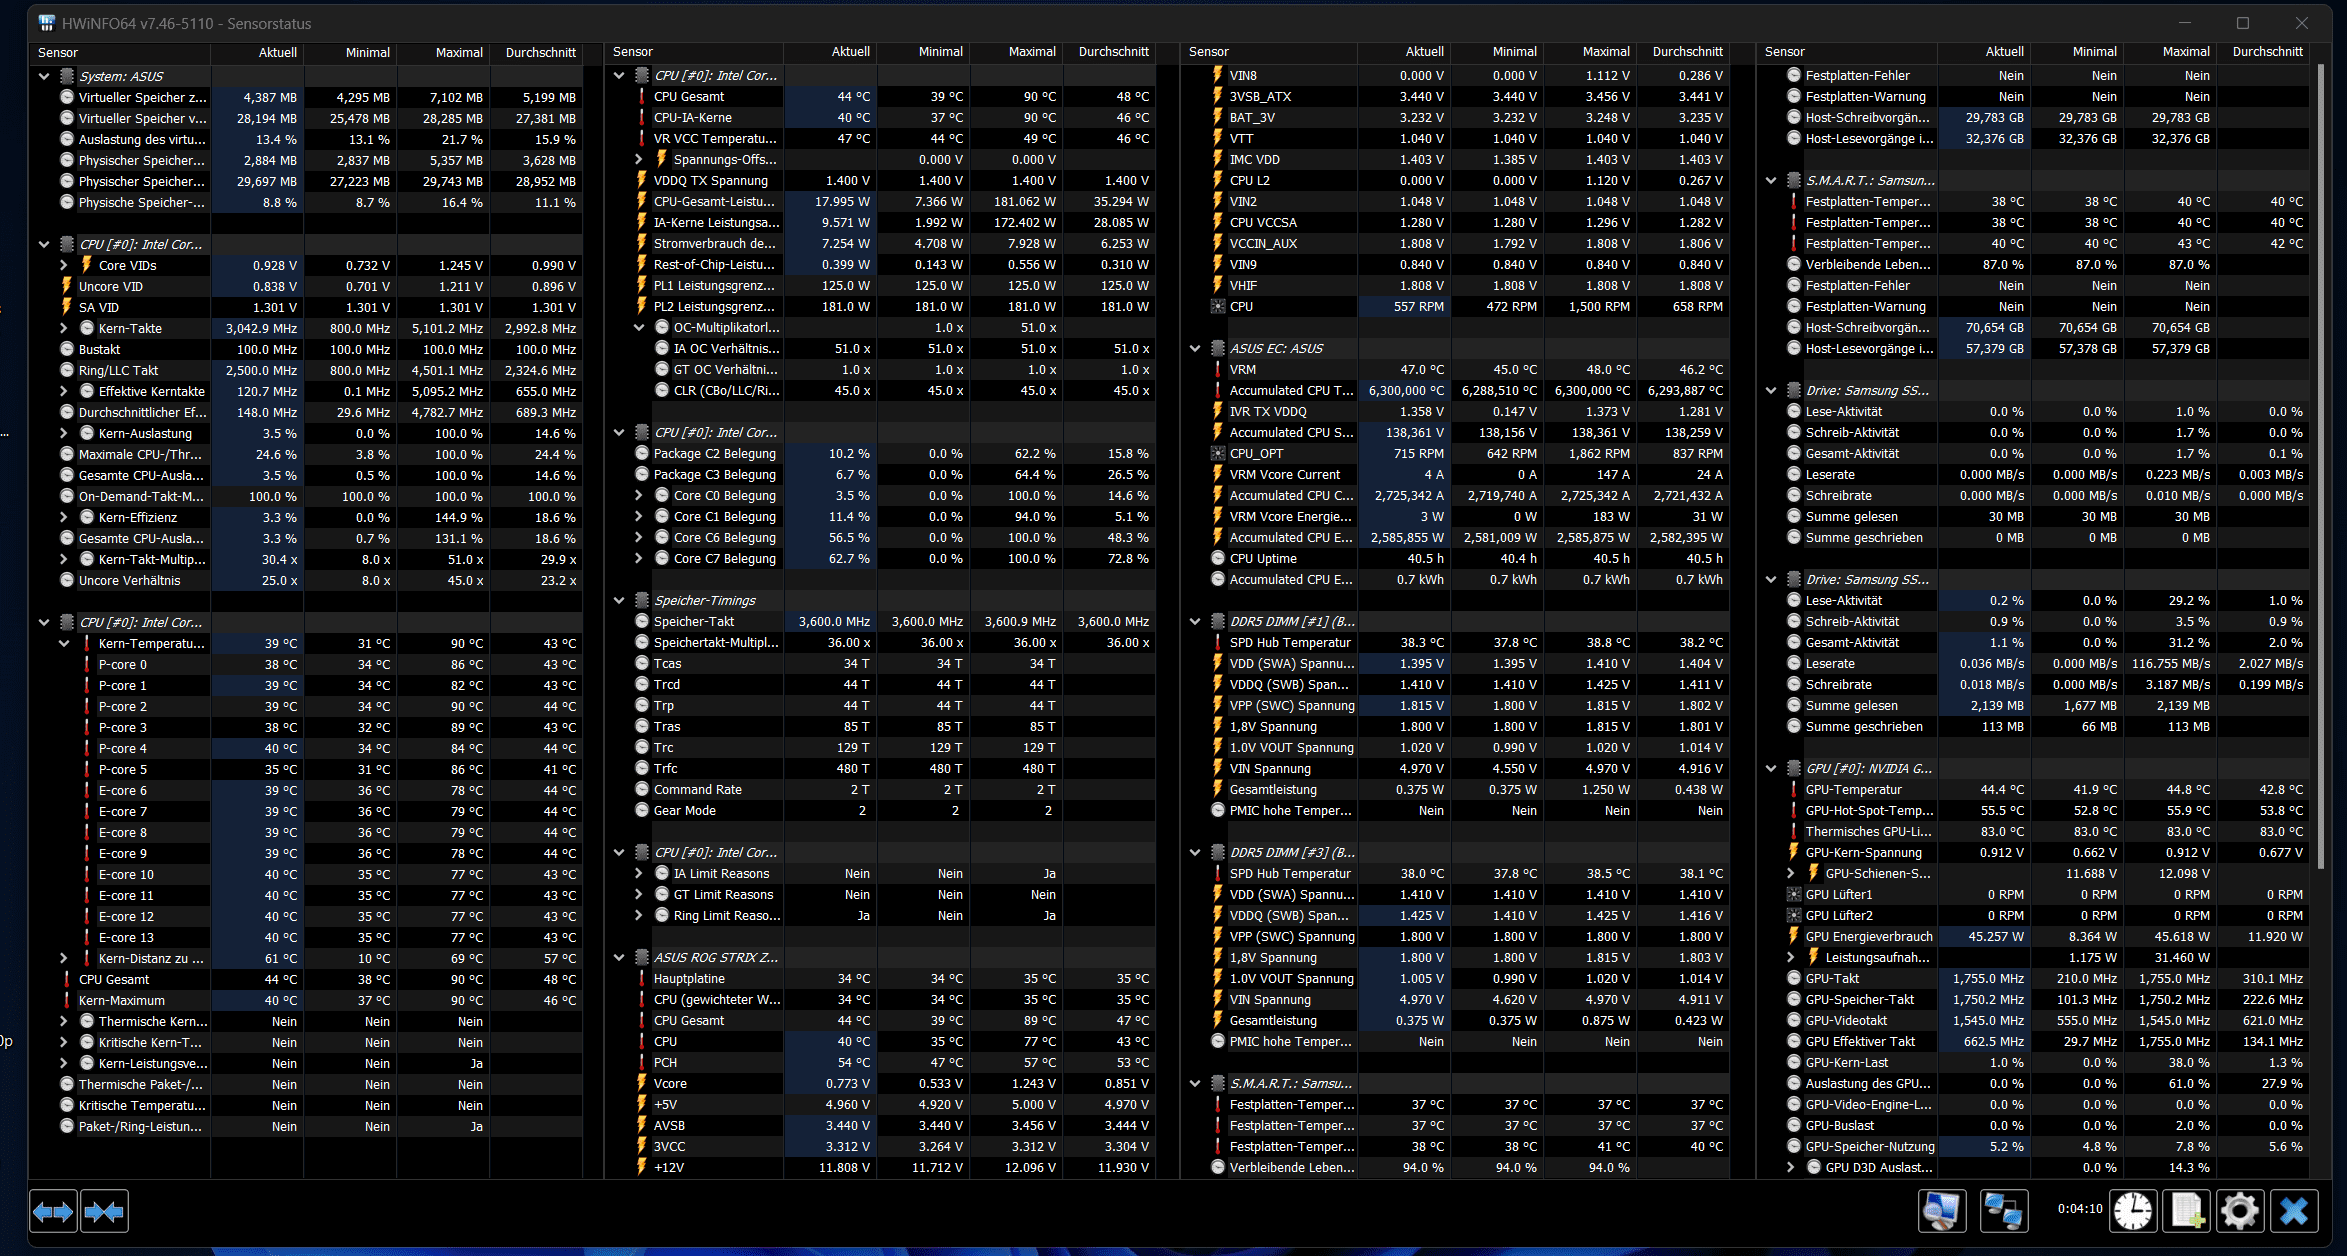Select the VRM Vcore Current row
Screen dimensions: 2347x1256
point(1284,474)
